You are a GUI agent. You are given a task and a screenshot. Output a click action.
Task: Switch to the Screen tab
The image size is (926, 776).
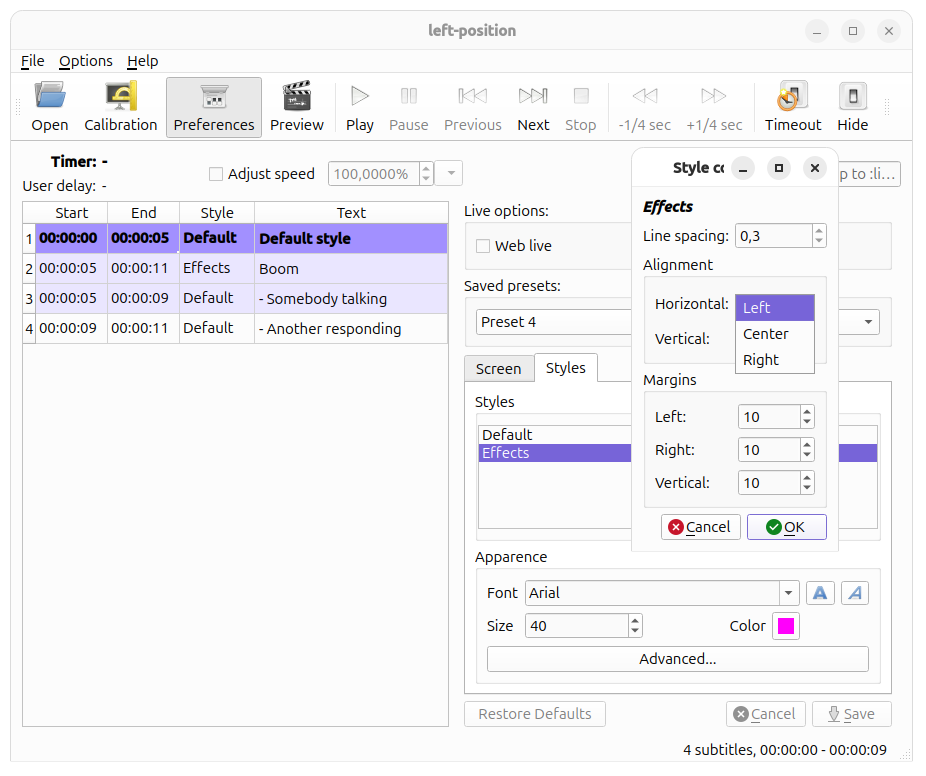[498, 369]
